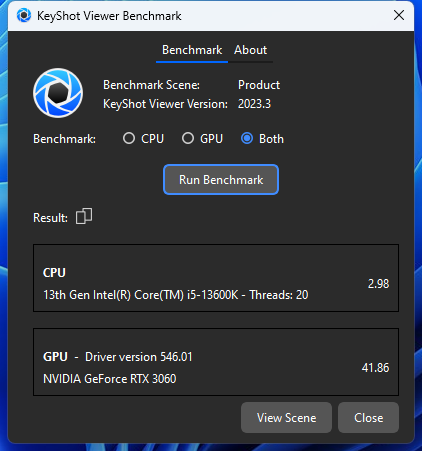Click the version value 2023.3

pos(254,104)
